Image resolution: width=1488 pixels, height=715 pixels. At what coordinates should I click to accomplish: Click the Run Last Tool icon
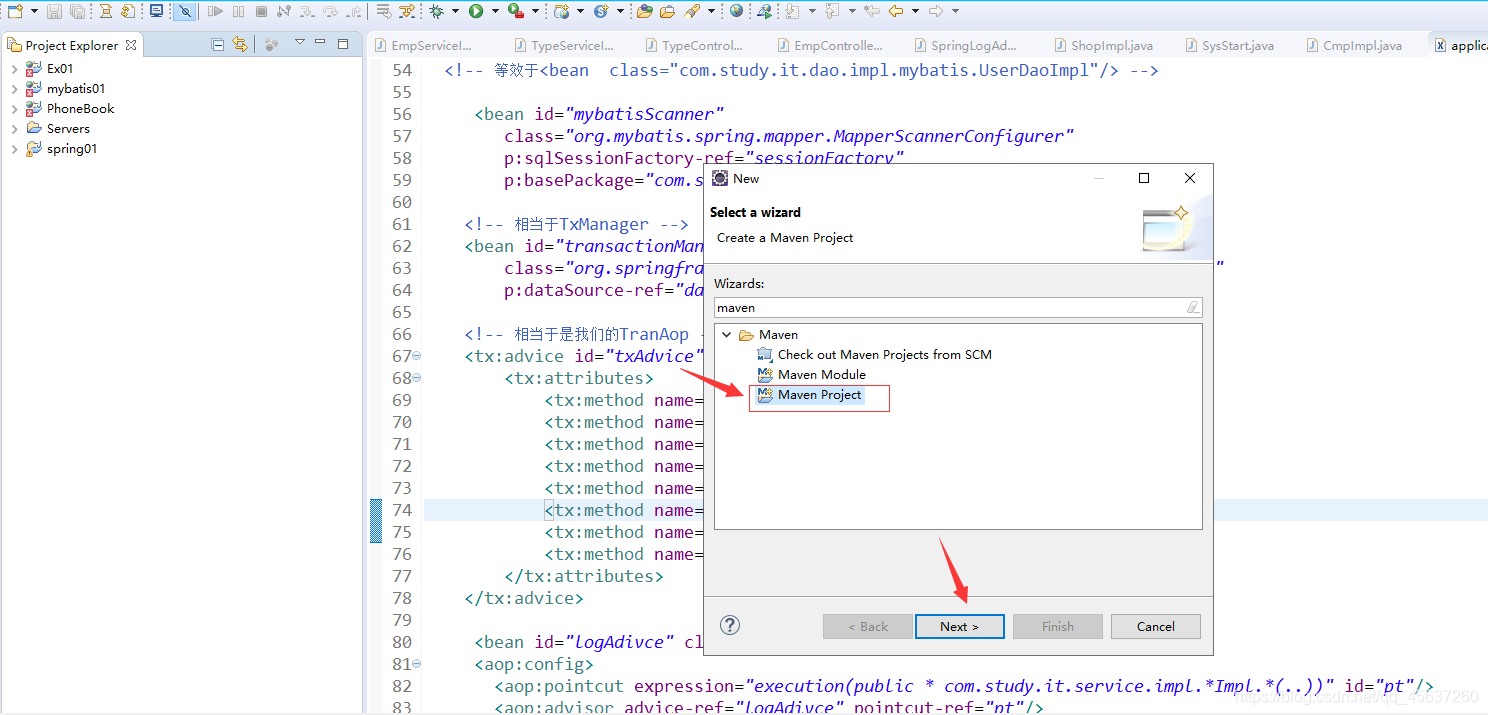(x=515, y=11)
